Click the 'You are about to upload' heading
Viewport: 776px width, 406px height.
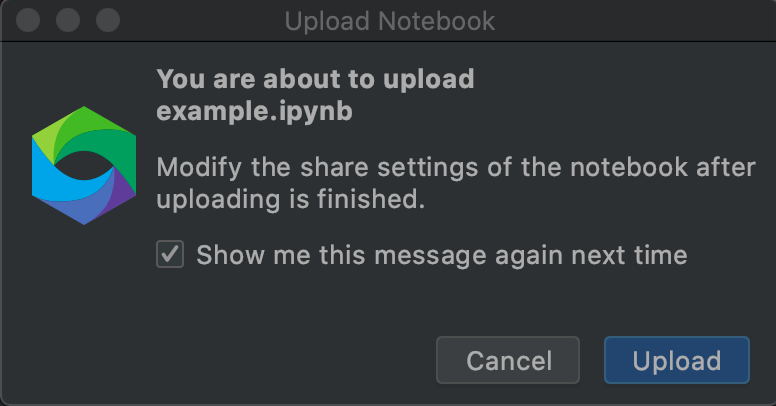coord(315,79)
